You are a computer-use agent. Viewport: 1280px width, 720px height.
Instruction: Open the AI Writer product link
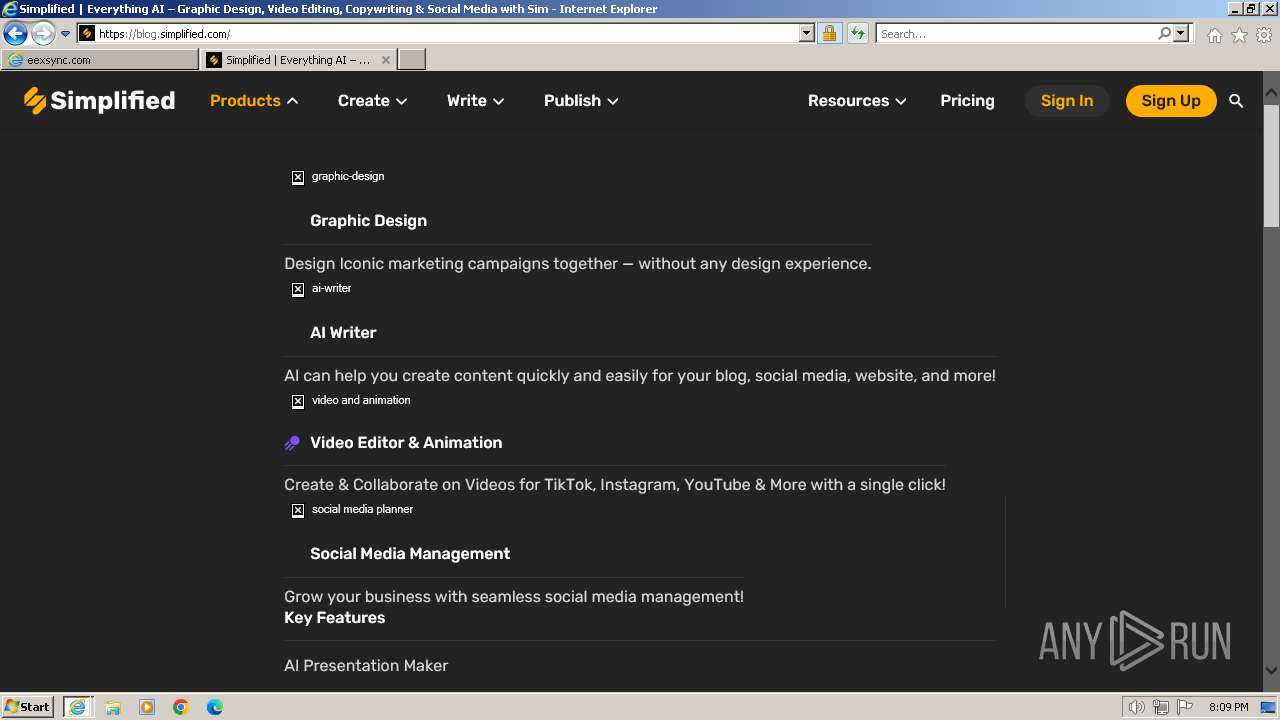click(343, 333)
